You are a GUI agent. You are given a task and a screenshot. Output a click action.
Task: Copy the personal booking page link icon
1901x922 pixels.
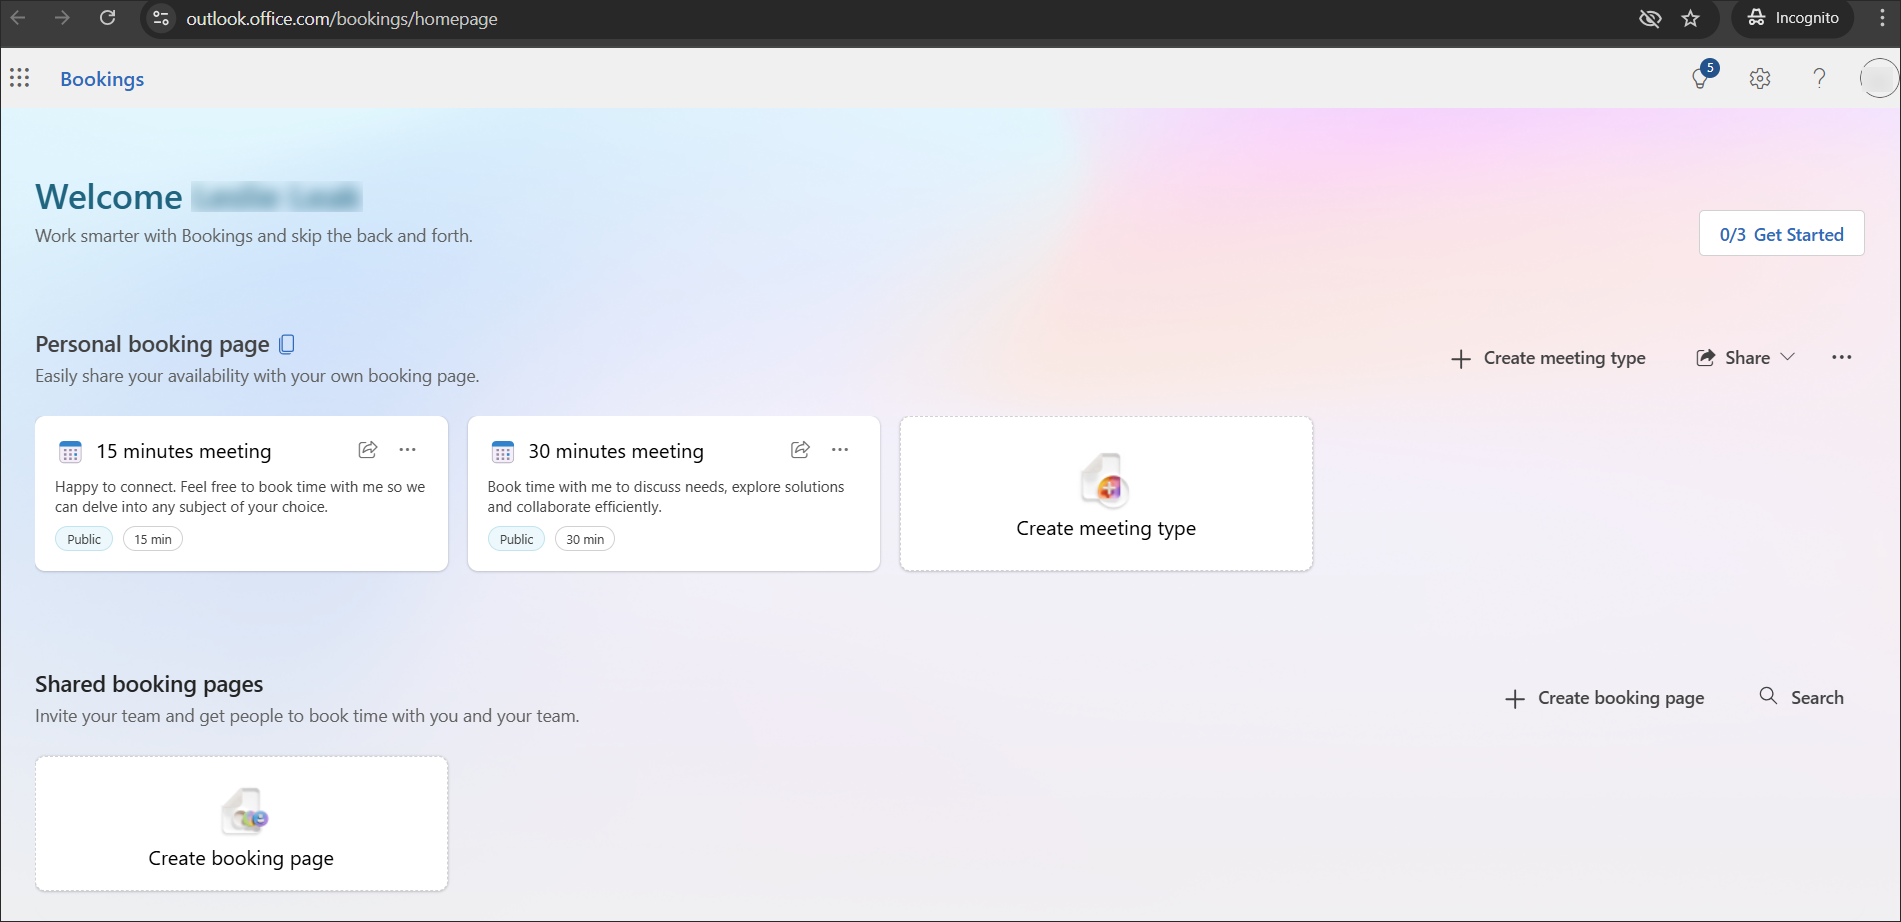pos(287,343)
